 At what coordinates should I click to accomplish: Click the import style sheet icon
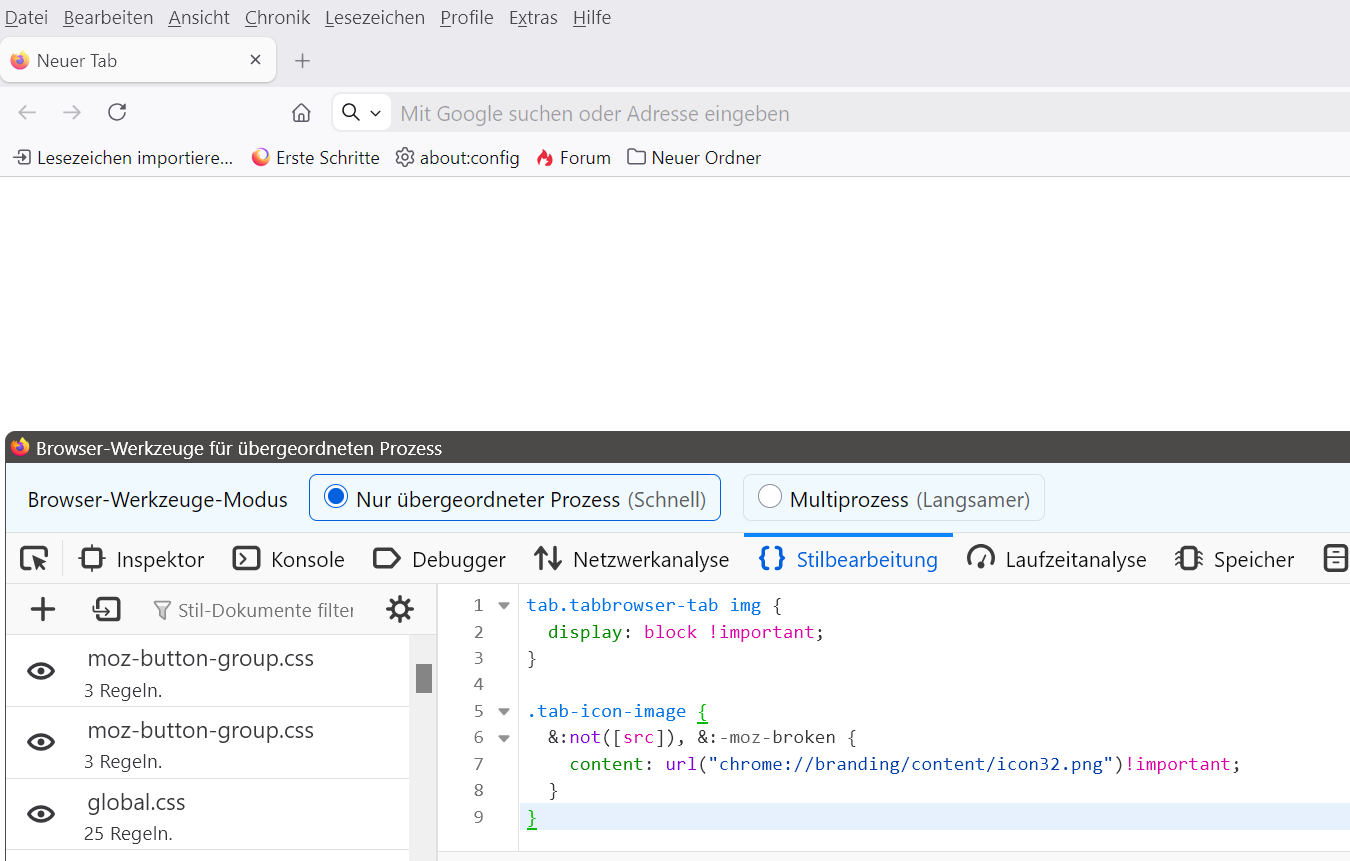106,609
